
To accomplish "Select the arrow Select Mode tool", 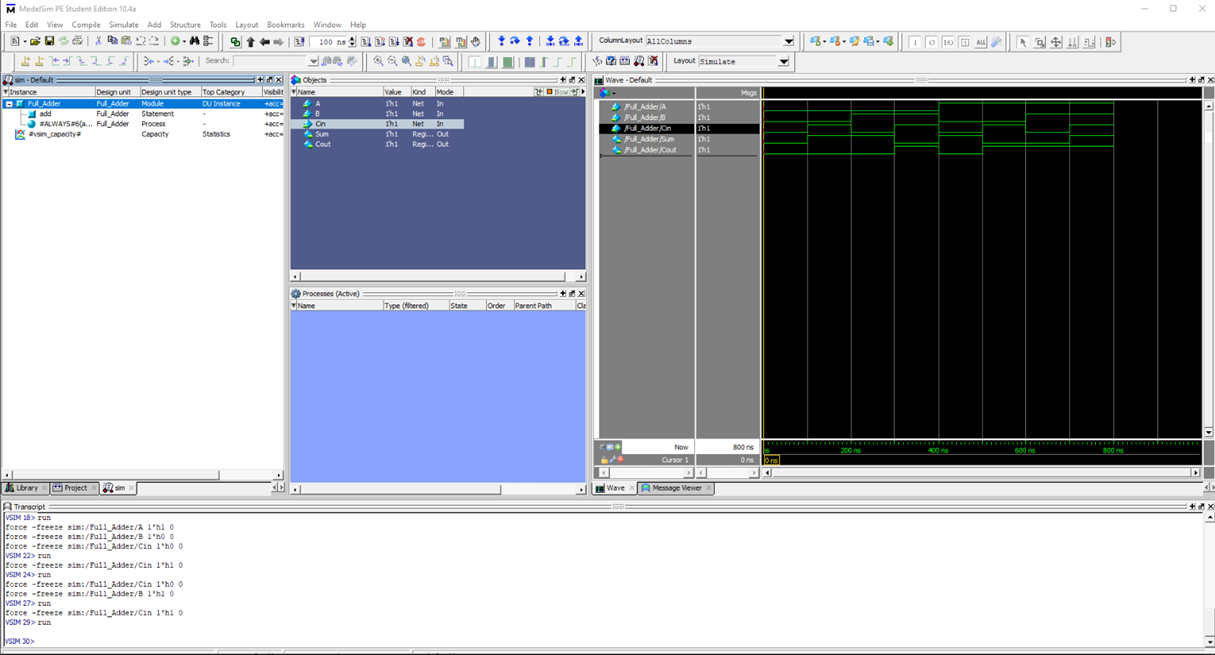I will (1022, 42).
